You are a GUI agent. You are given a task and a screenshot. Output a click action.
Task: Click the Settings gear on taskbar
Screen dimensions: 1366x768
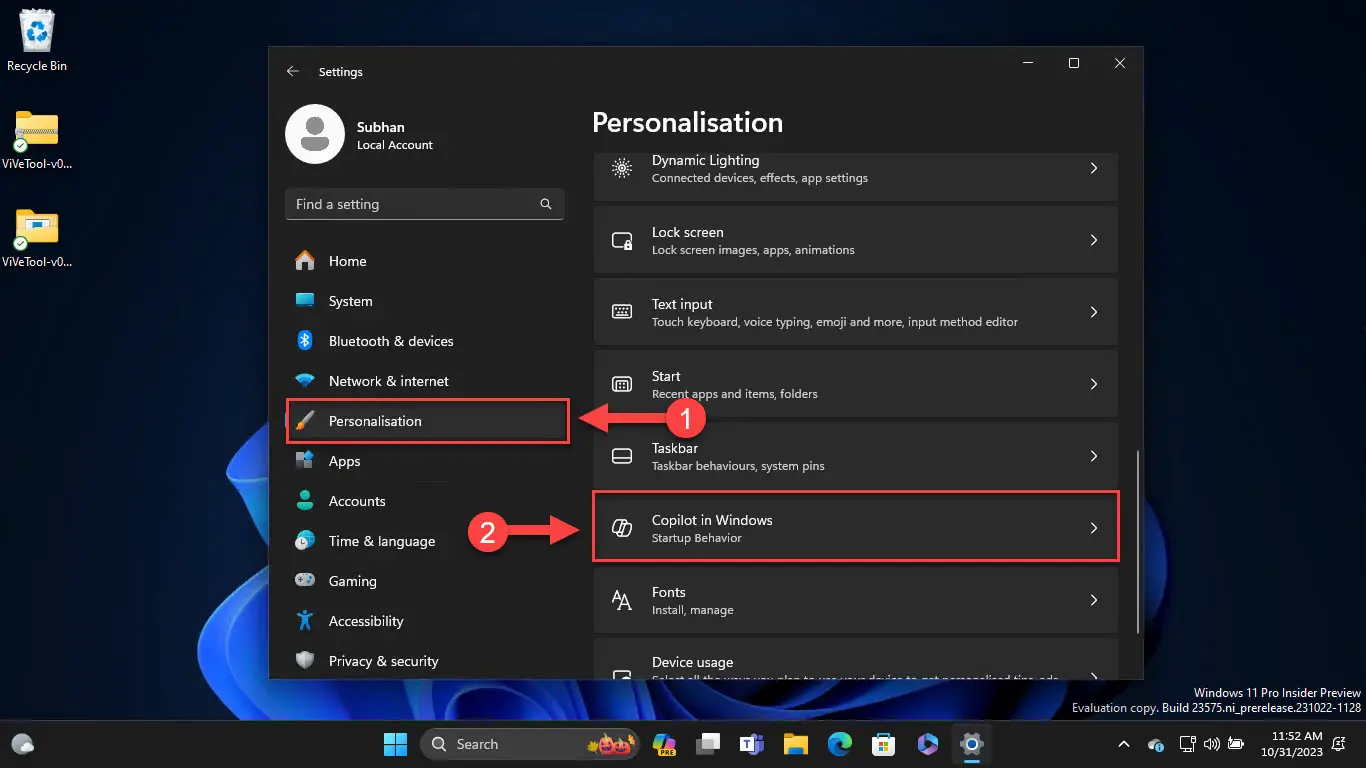[970, 744]
